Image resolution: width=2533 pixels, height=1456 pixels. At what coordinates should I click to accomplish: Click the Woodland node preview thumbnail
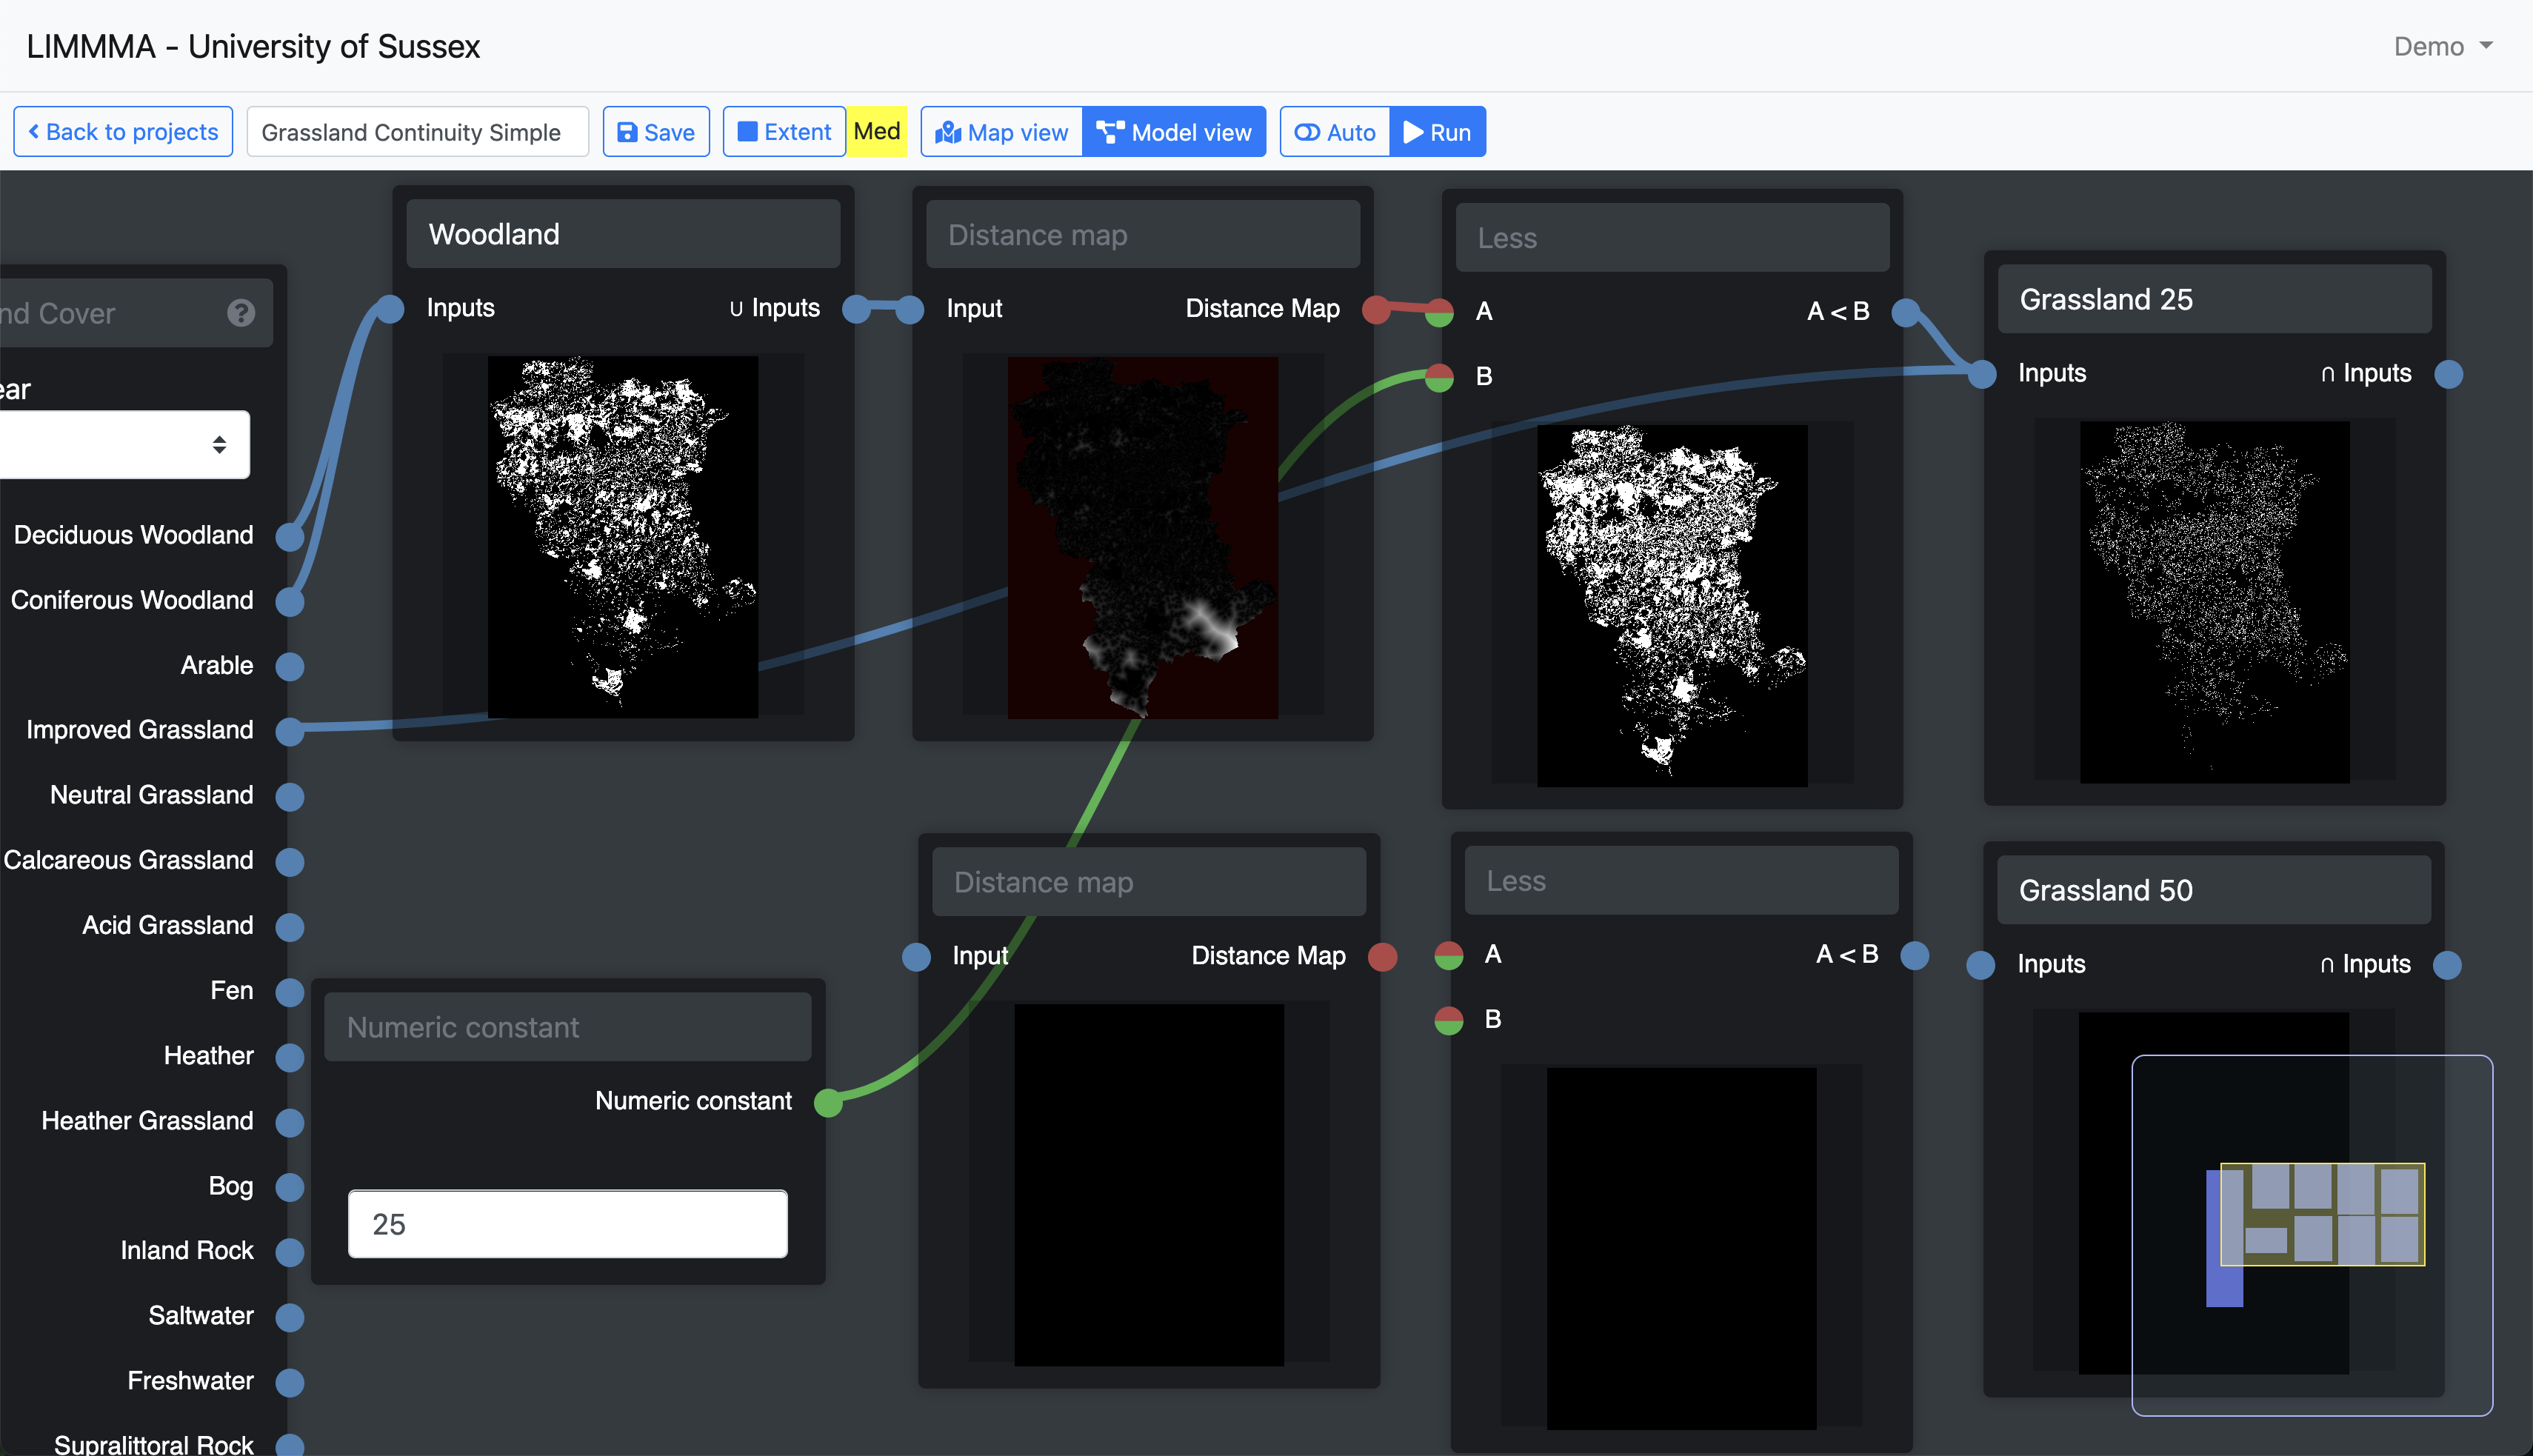[x=622, y=537]
